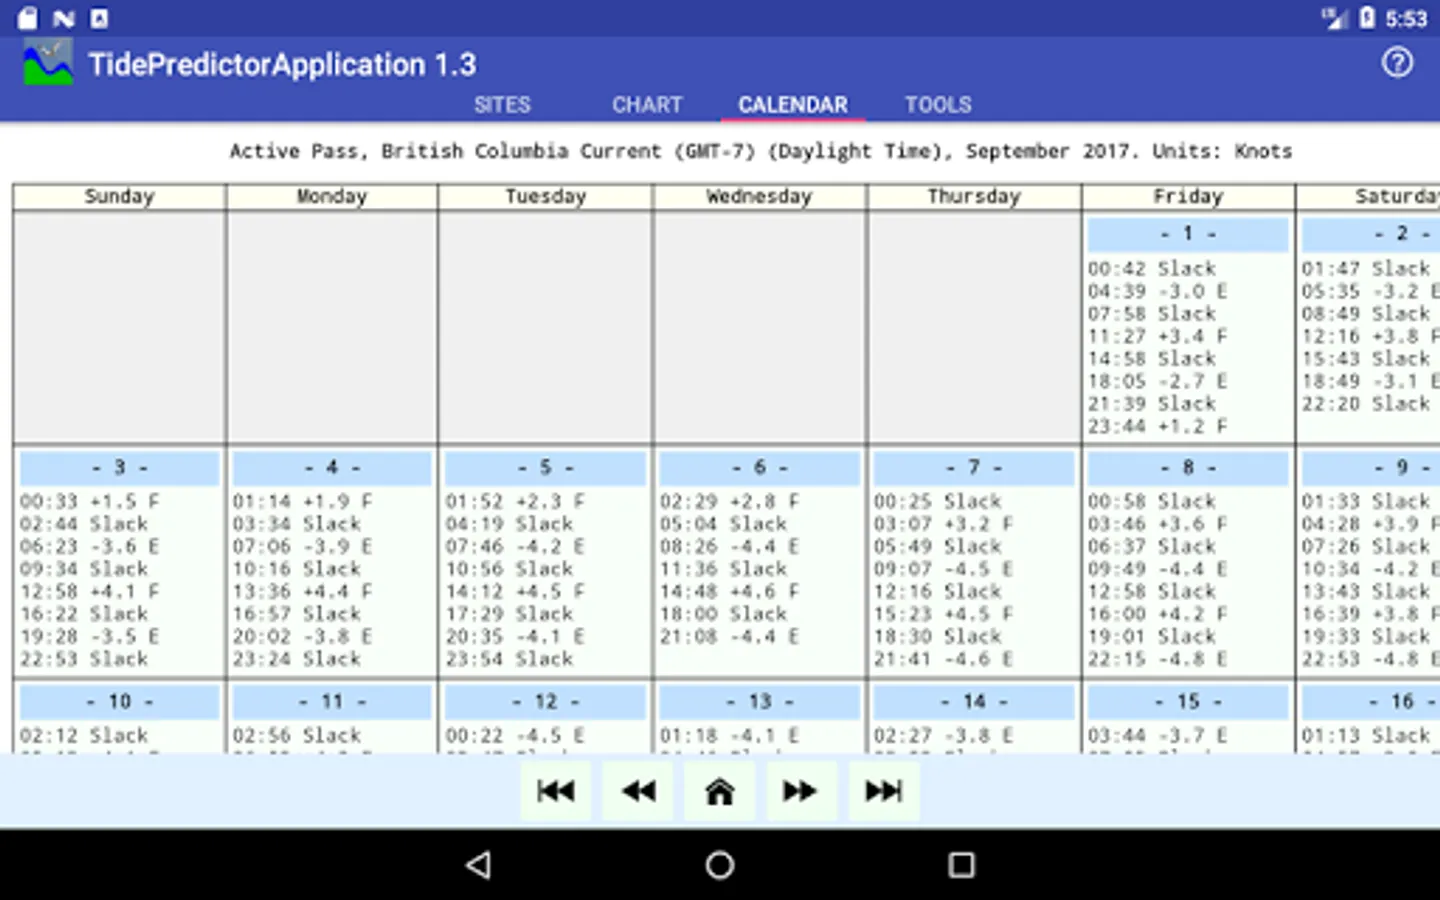Return to current month with home icon

[720, 791]
